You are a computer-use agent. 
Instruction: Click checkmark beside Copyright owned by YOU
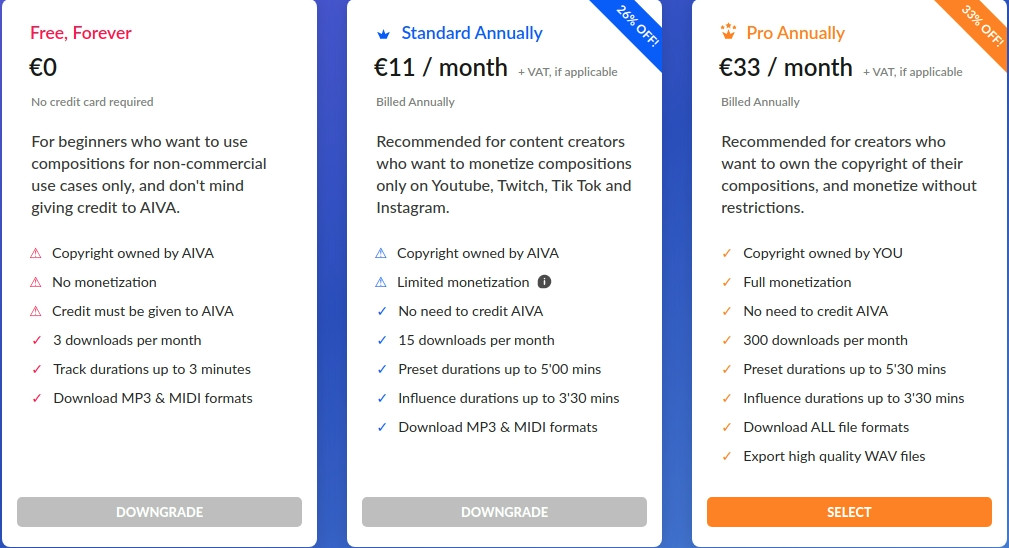(x=727, y=253)
